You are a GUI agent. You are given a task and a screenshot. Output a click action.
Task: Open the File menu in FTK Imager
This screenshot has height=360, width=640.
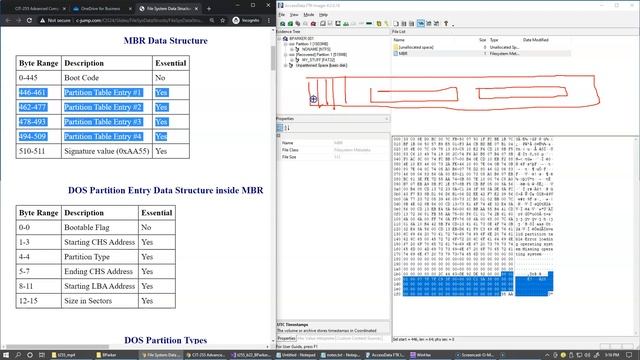(282, 14)
